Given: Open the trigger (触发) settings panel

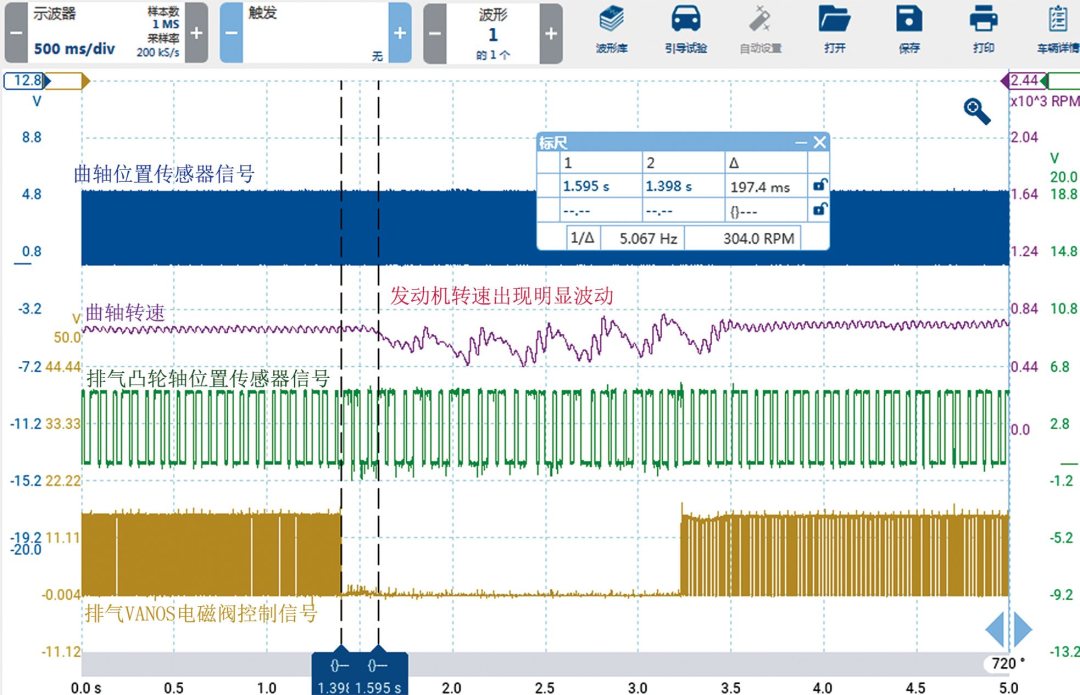Looking at the screenshot, I should coord(315,33).
